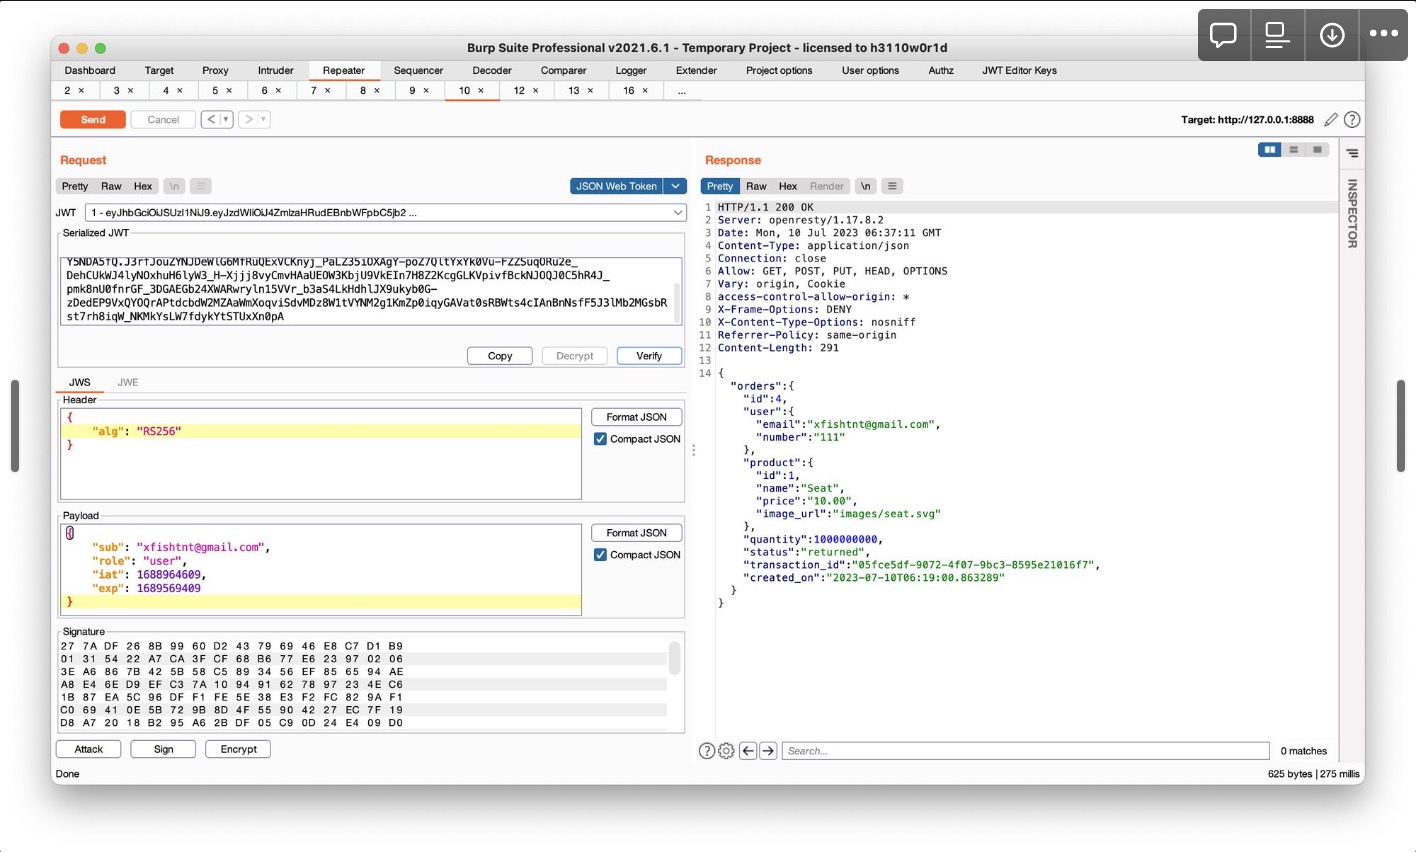Verify the JWT signature
This screenshot has height=852, width=1416.
pyautogui.click(x=649, y=356)
